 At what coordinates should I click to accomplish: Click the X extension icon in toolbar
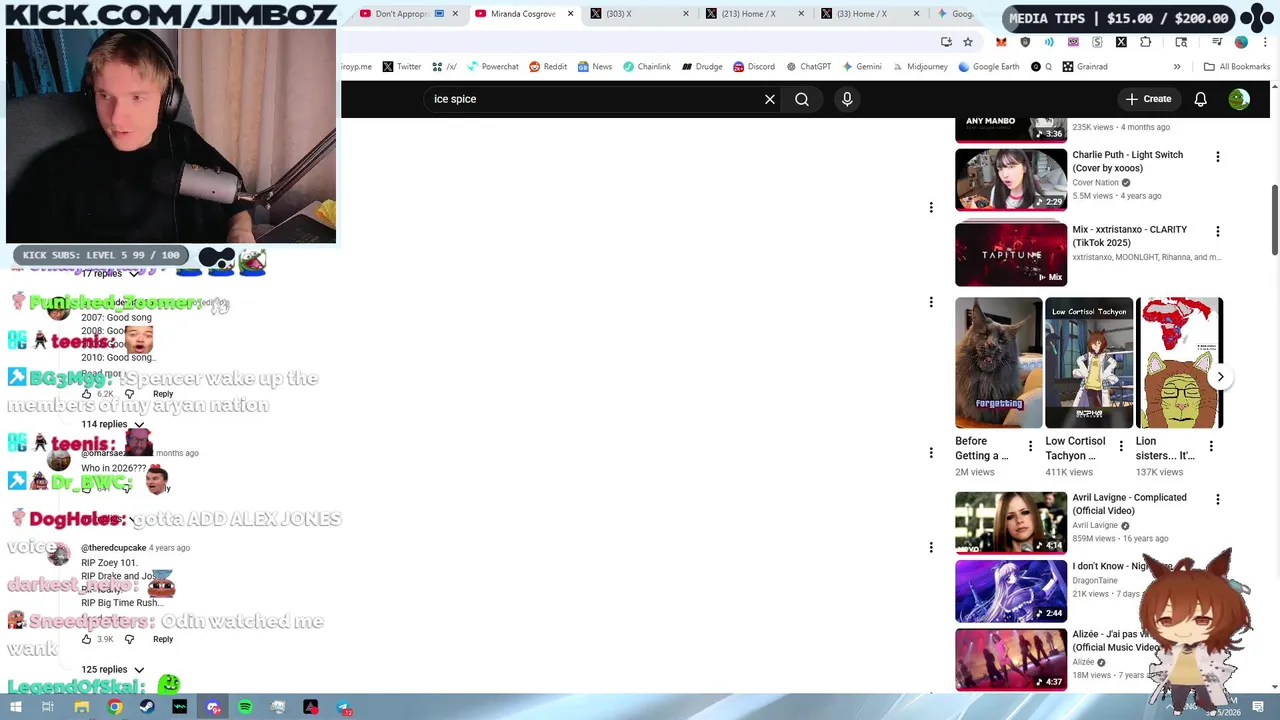(x=1121, y=42)
